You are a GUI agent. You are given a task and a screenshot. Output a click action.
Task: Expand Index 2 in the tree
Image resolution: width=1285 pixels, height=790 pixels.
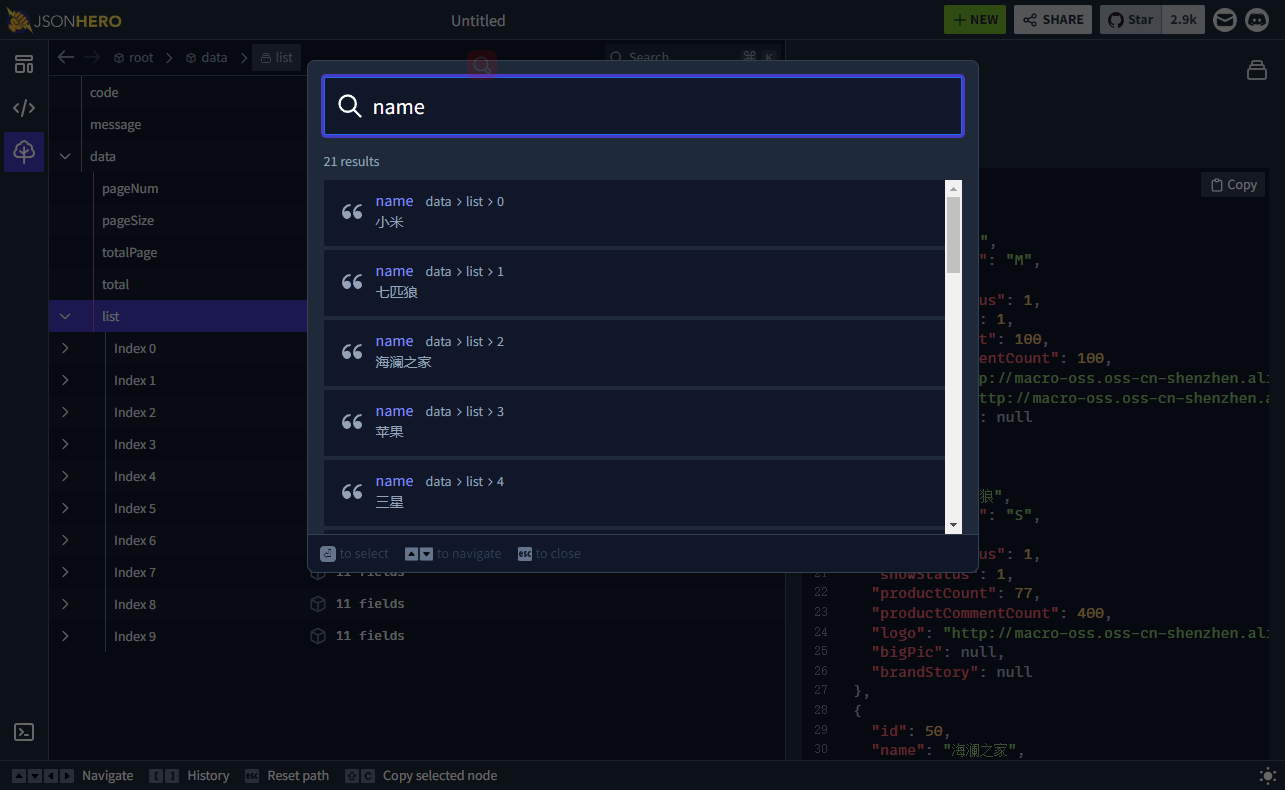65,412
